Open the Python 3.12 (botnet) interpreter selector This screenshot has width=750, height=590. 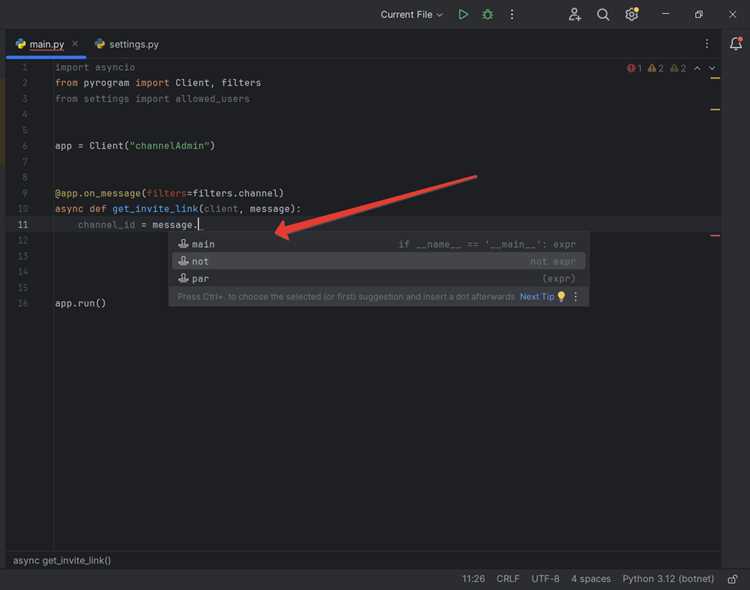(668, 579)
